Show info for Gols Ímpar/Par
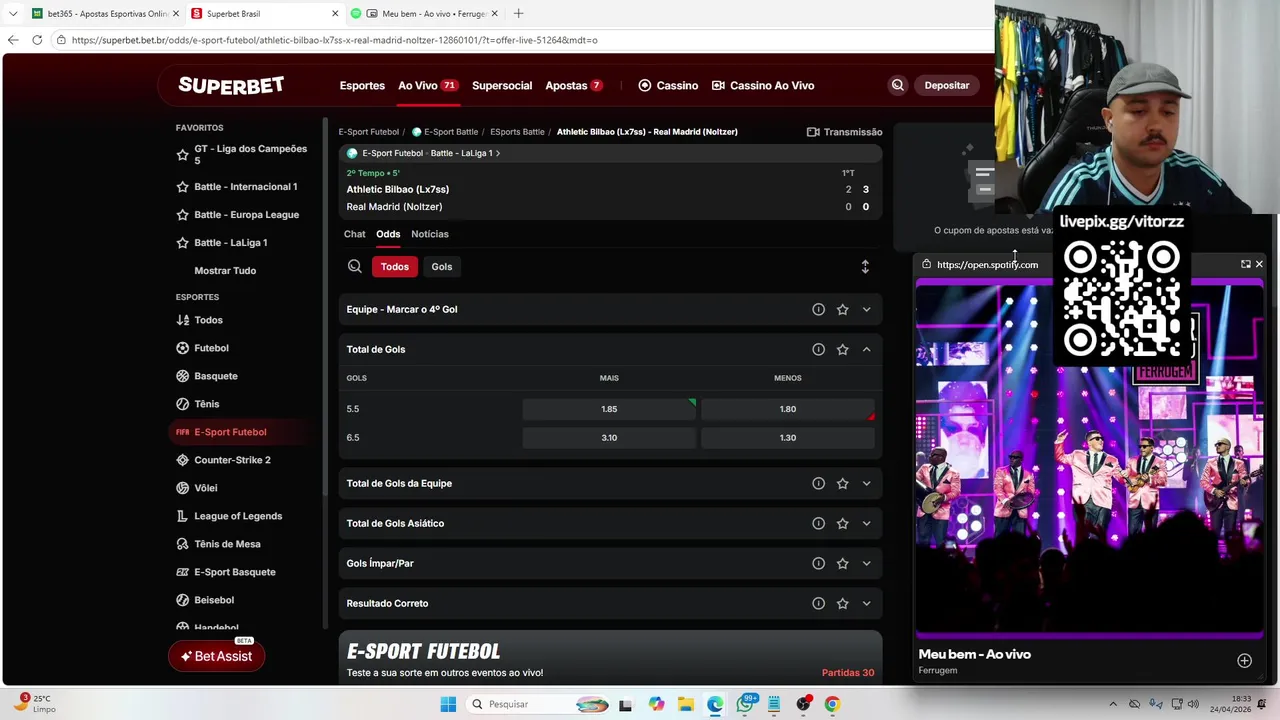1280x720 pixels. (x=818, y=563)
